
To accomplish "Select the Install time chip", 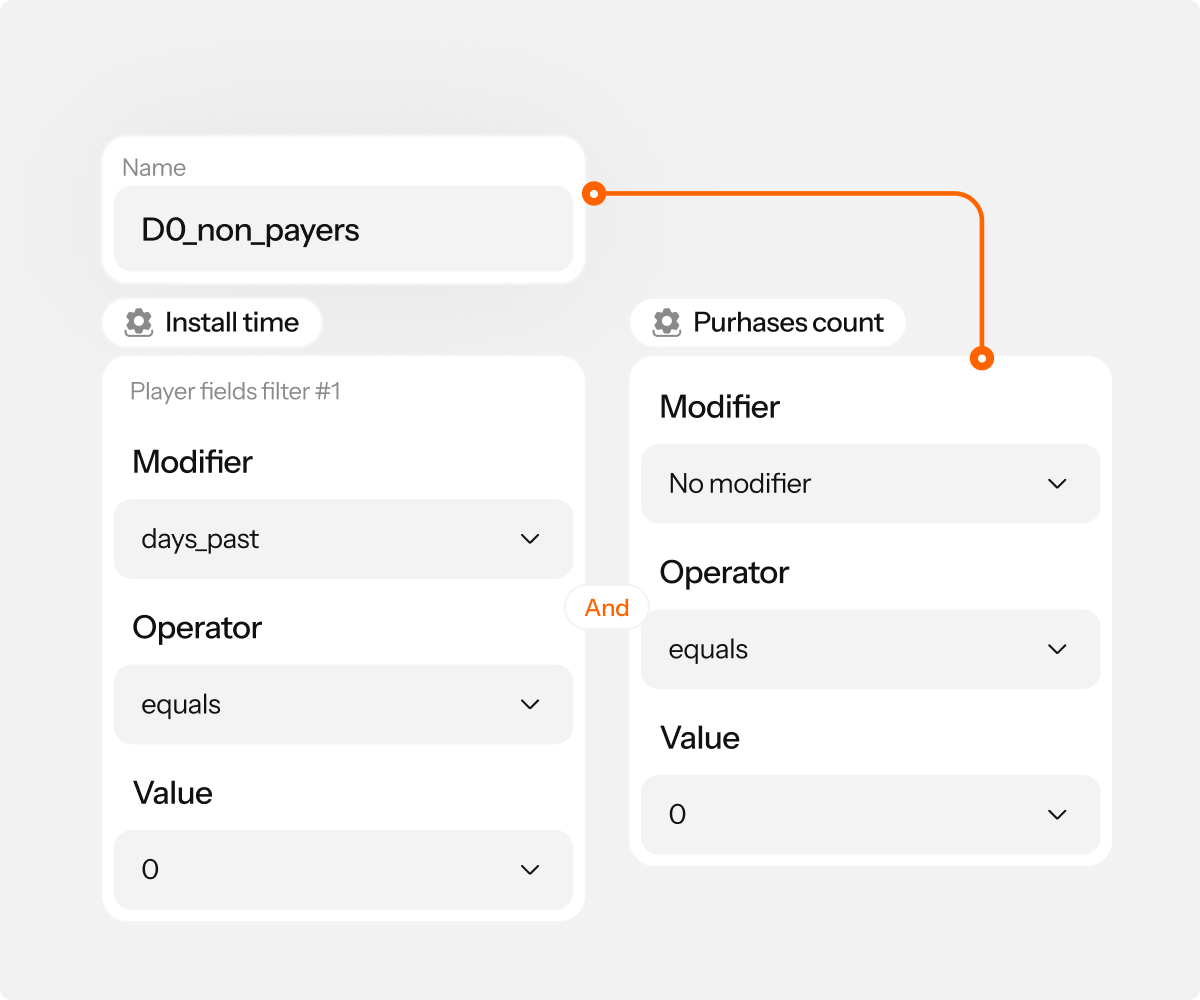I will 212,322.
